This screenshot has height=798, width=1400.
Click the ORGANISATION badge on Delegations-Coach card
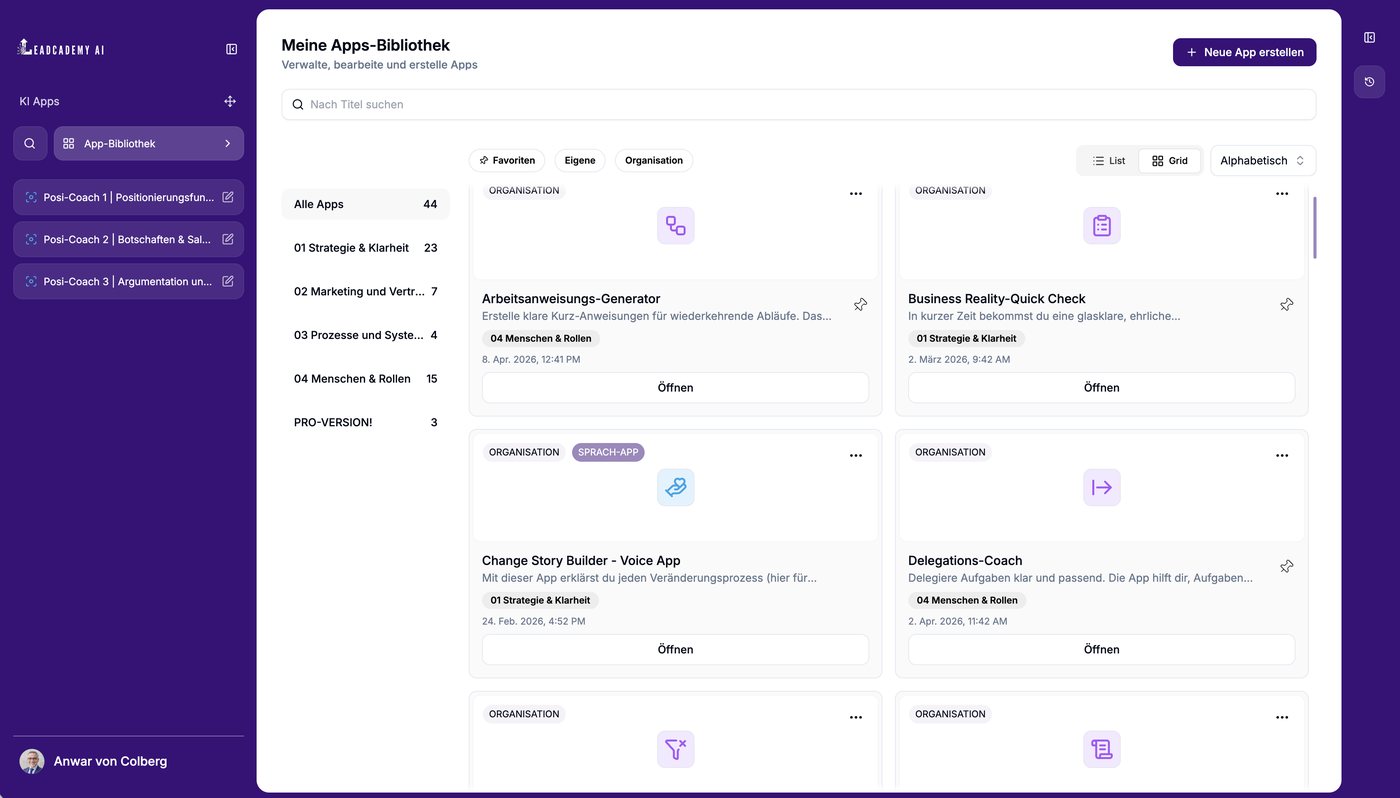[x=950, y=452]
